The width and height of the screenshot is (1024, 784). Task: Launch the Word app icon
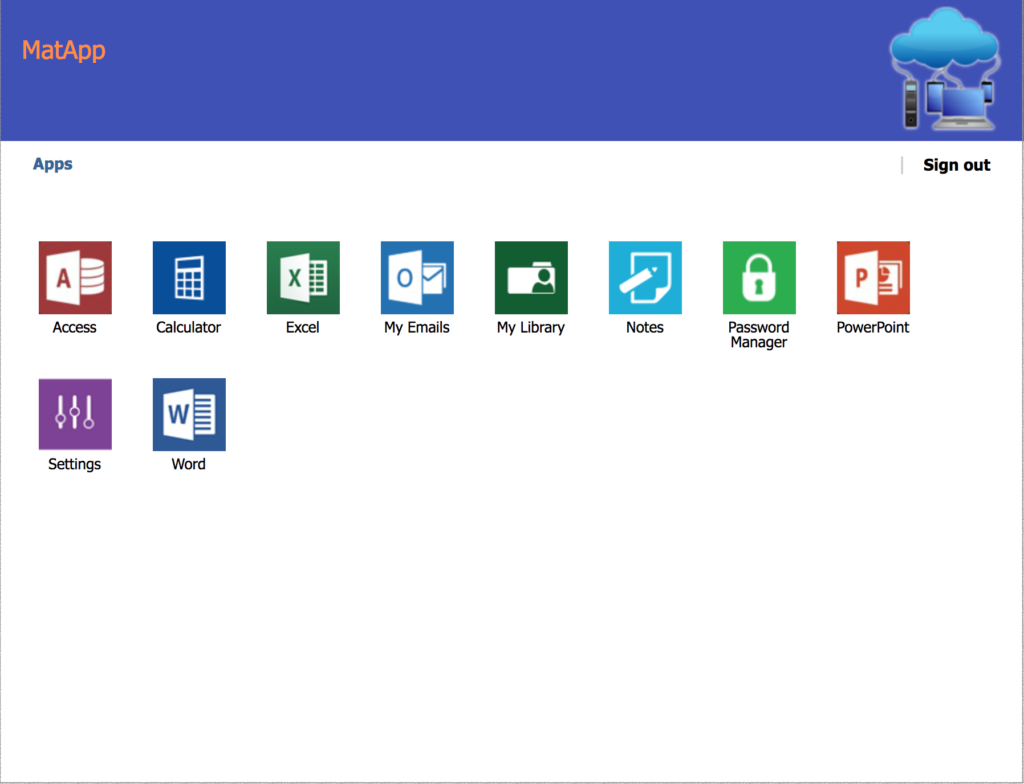click(189, 414)
